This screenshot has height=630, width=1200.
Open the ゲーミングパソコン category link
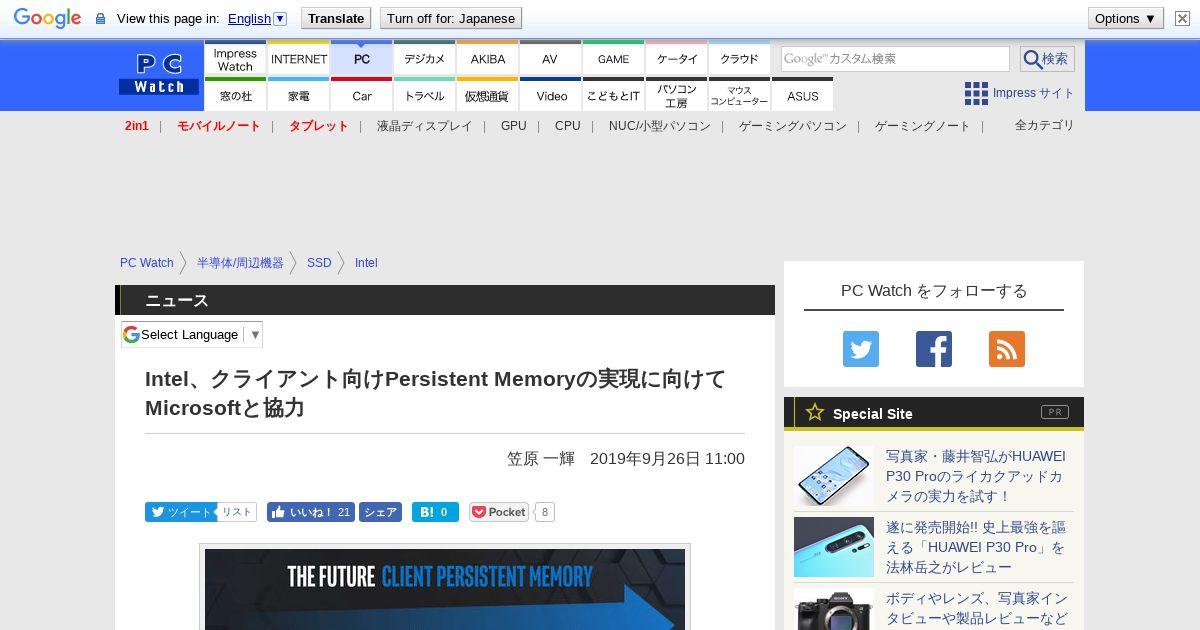[x=793, y=126]
